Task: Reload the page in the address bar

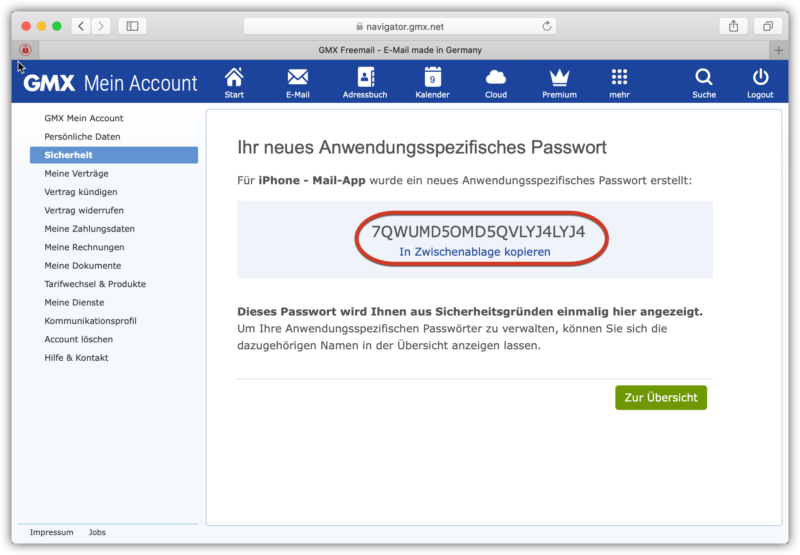Action: point(546,27)
